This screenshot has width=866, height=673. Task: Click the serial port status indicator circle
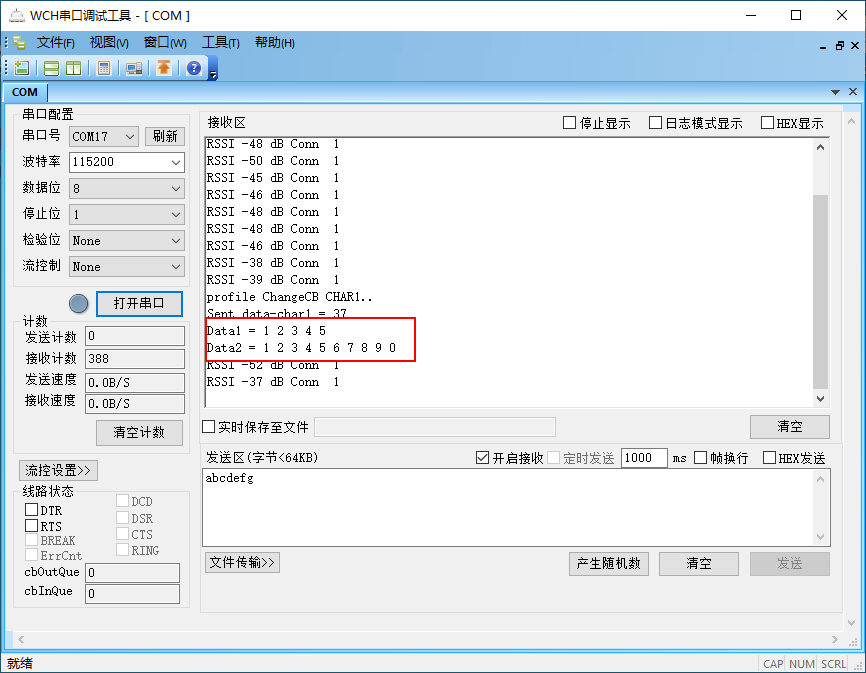pos(78,304)
